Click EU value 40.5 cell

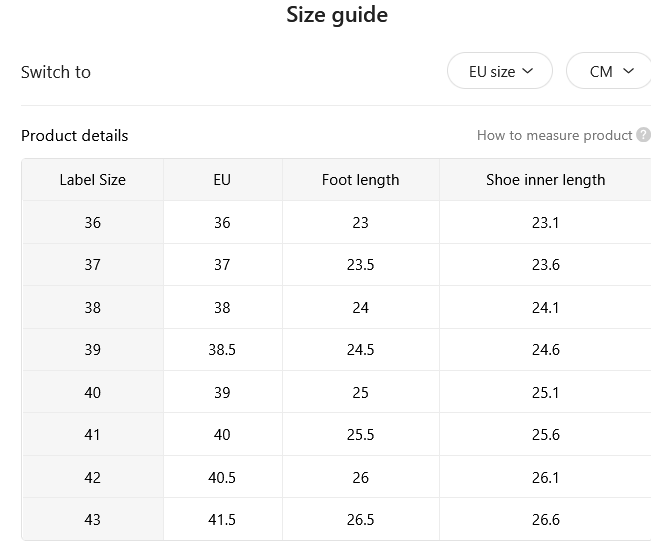pyautogui.click(x=222, y=478)
